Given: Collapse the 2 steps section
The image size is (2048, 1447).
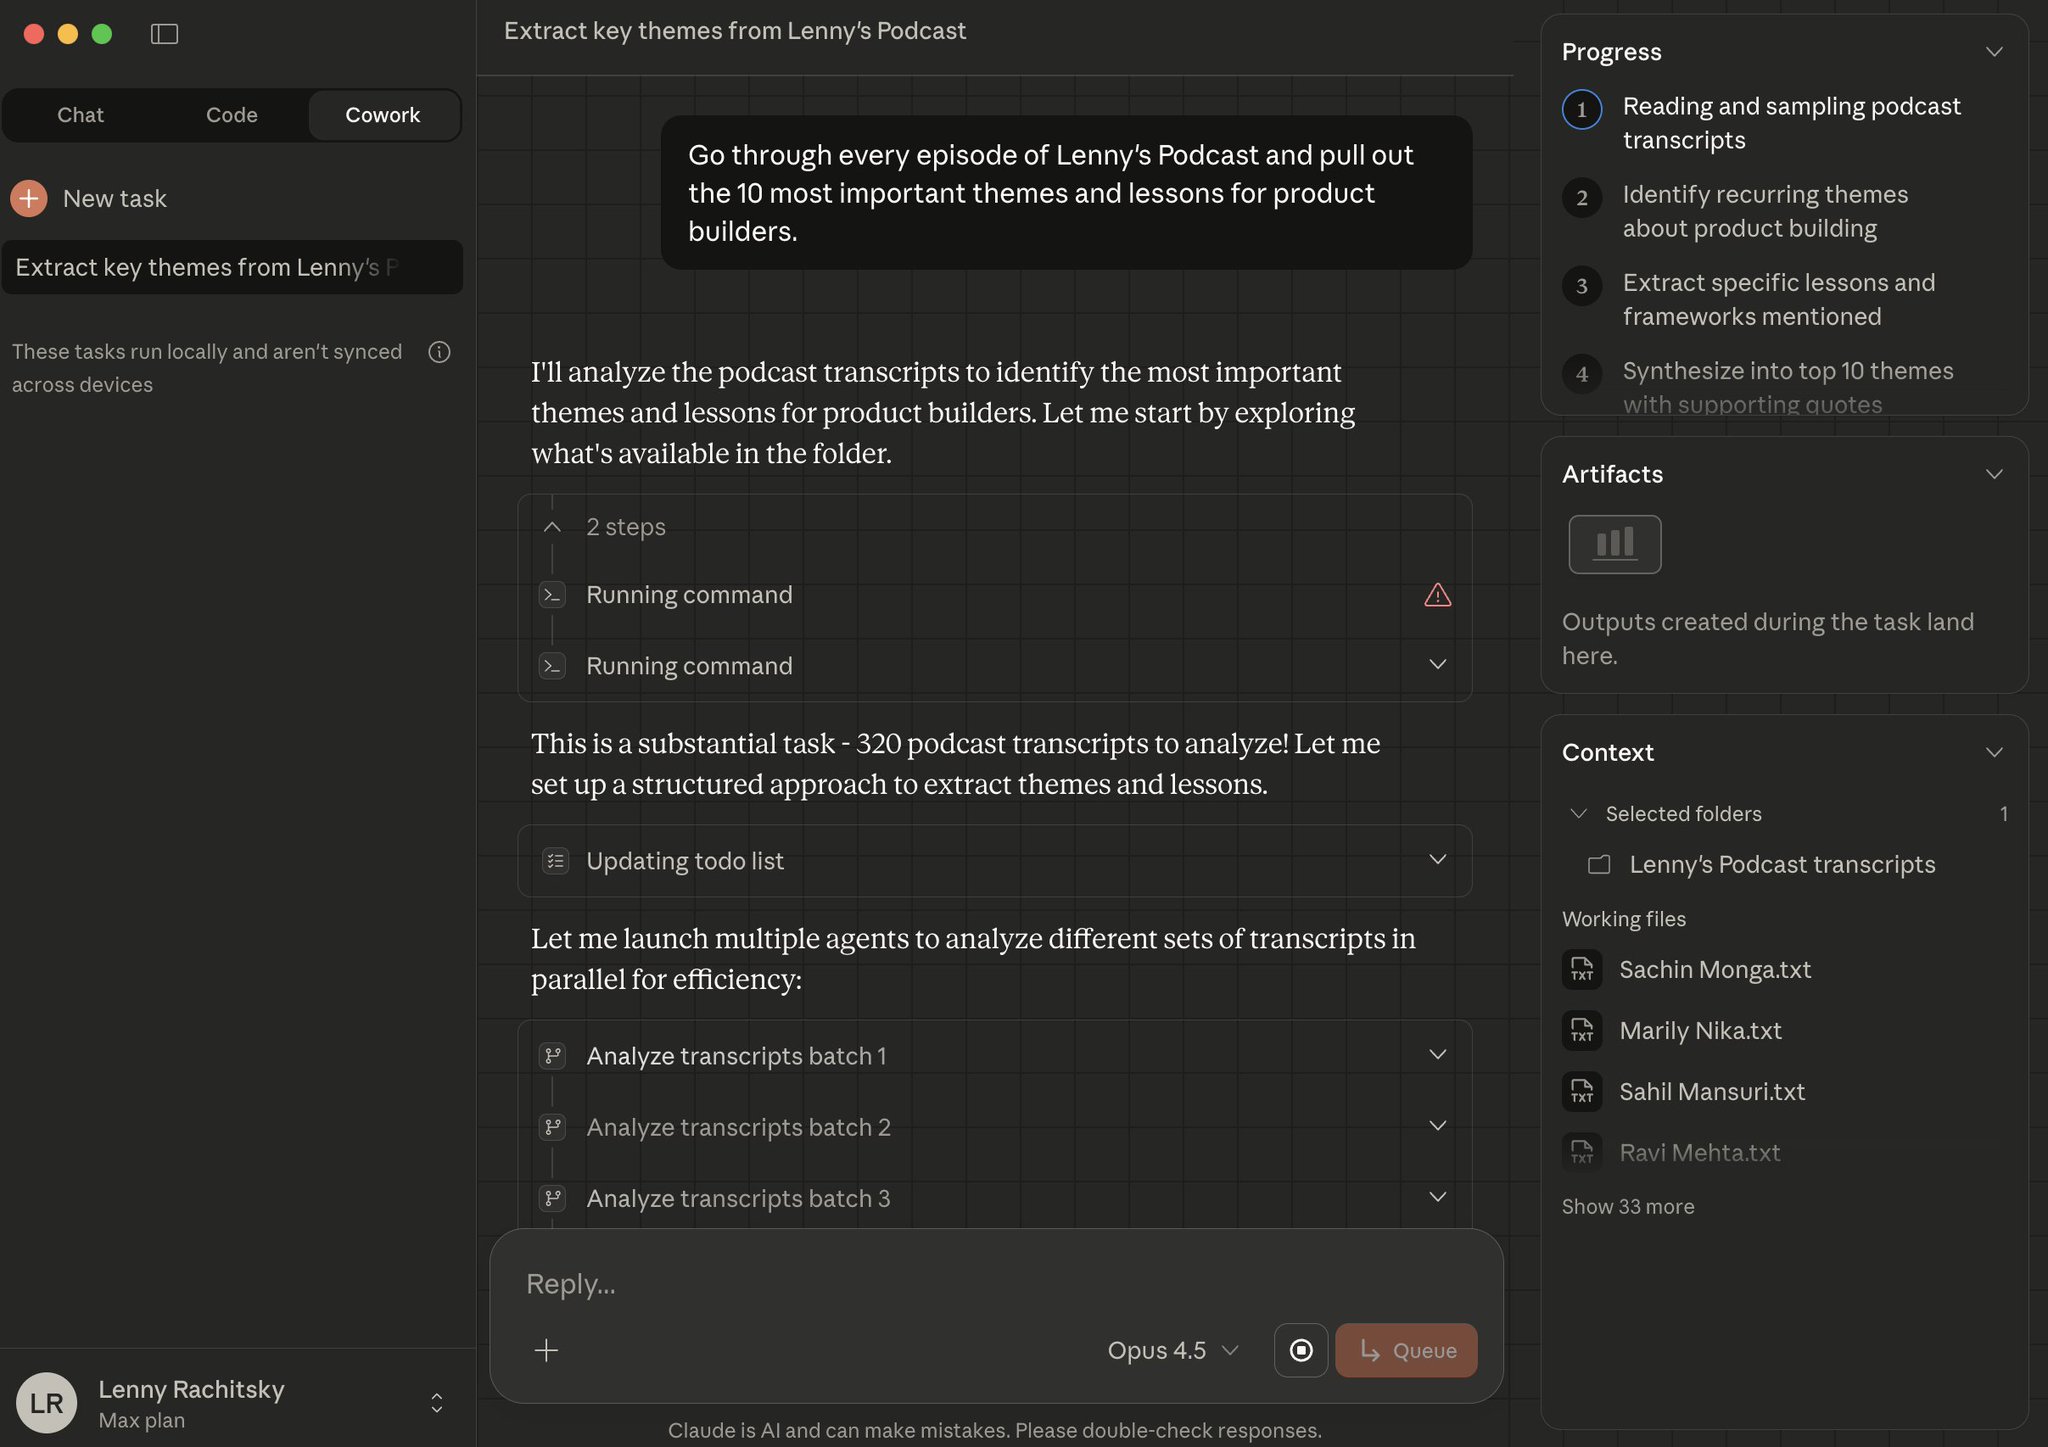Looking at the screenshot, I should [552, 527].
